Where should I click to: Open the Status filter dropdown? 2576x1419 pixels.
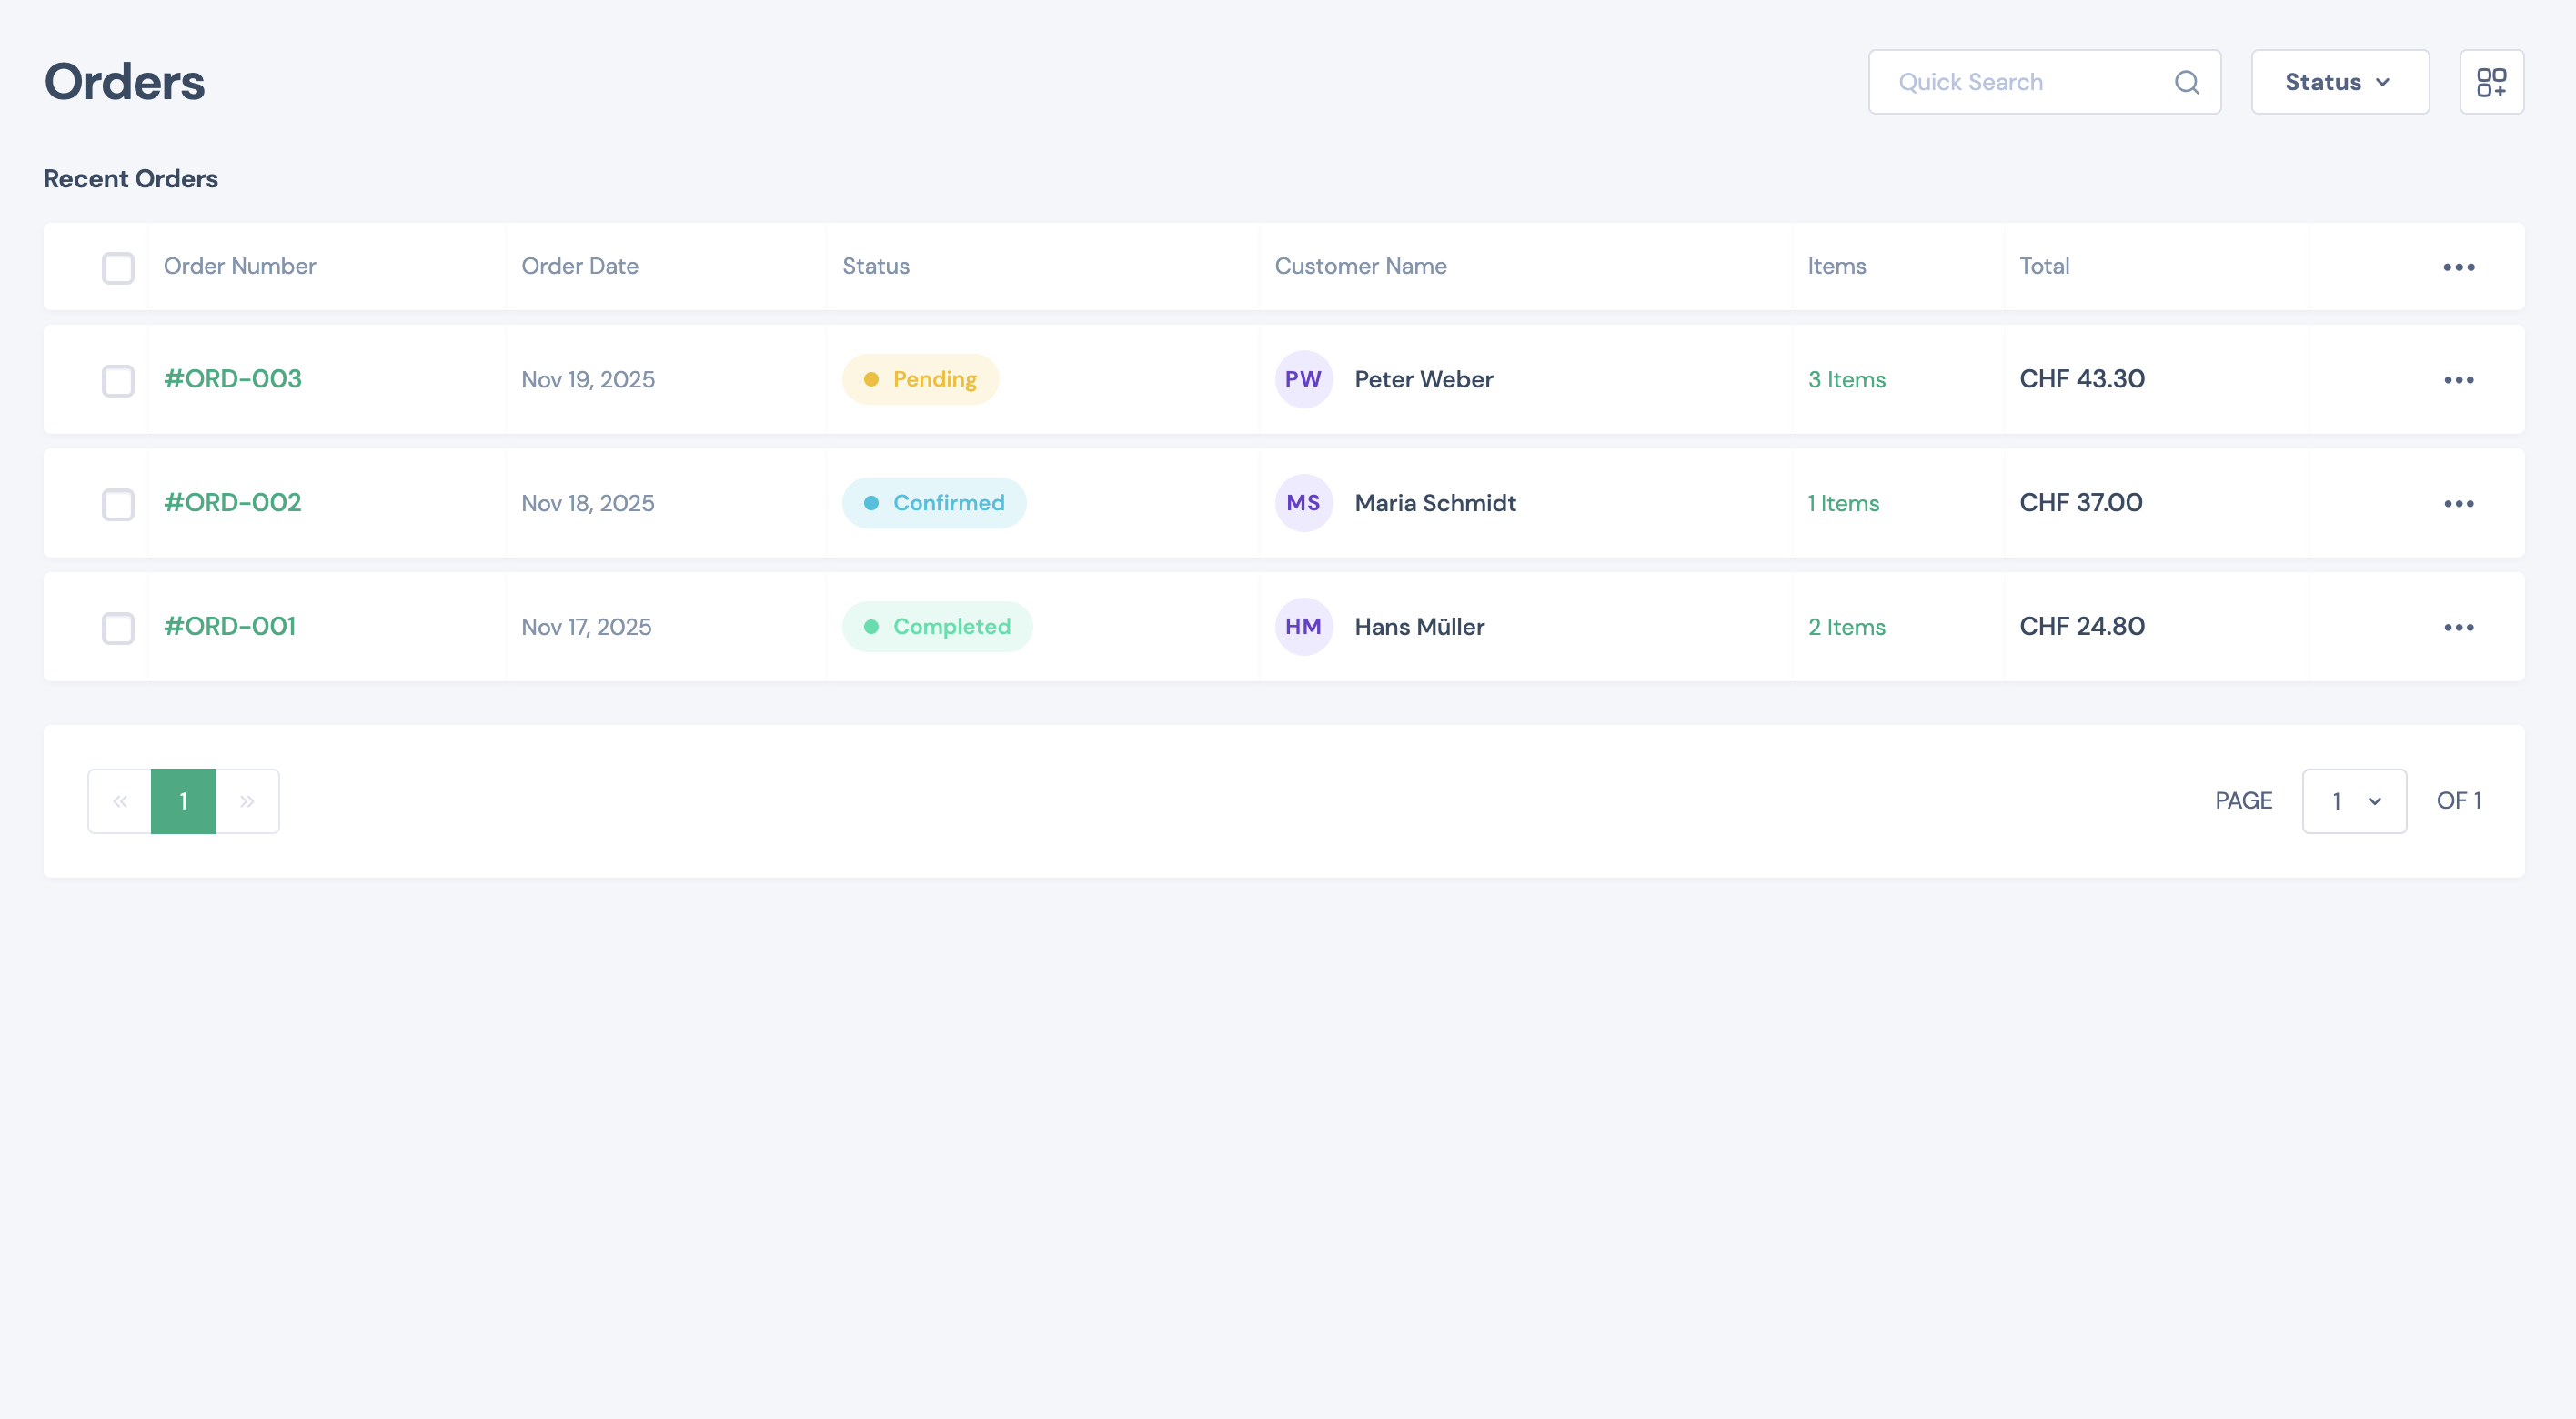2339,82
